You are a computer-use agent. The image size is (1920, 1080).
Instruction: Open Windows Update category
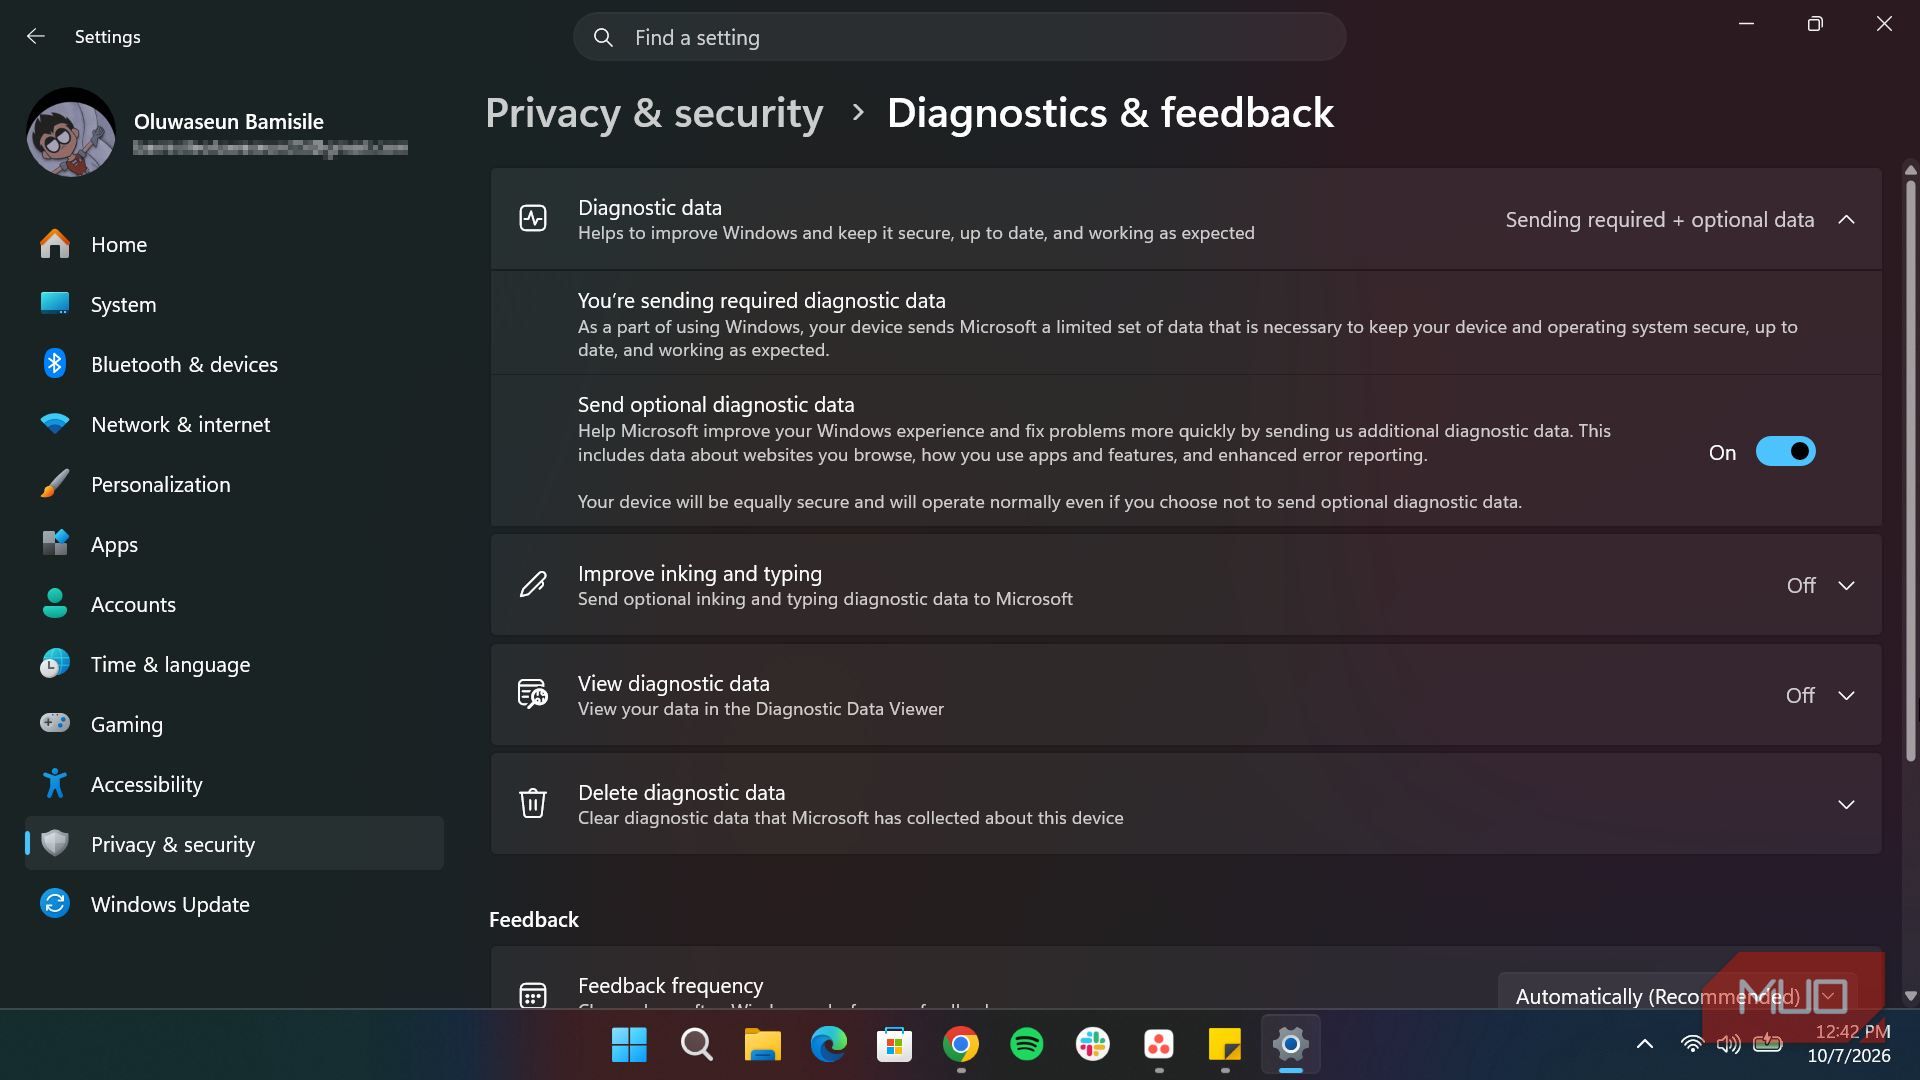(x=234, y=904)
